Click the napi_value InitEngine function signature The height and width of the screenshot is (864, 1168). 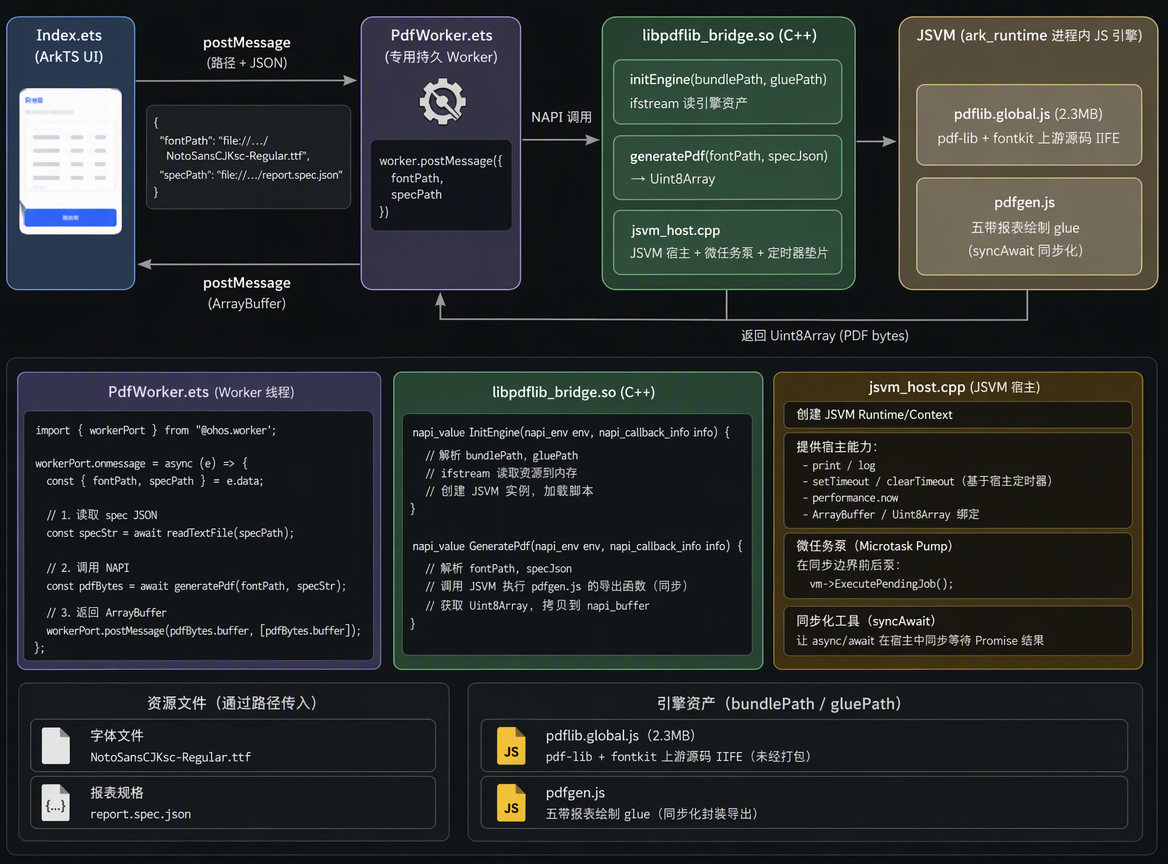pos(571,433)
